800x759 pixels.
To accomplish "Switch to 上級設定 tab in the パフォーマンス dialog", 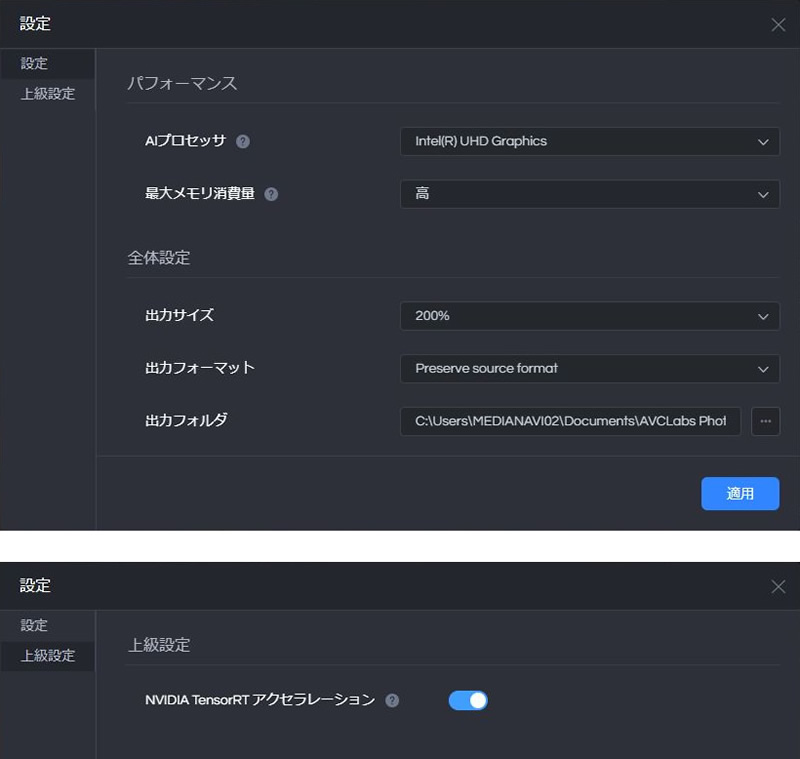I will click(x=47, y=94).
